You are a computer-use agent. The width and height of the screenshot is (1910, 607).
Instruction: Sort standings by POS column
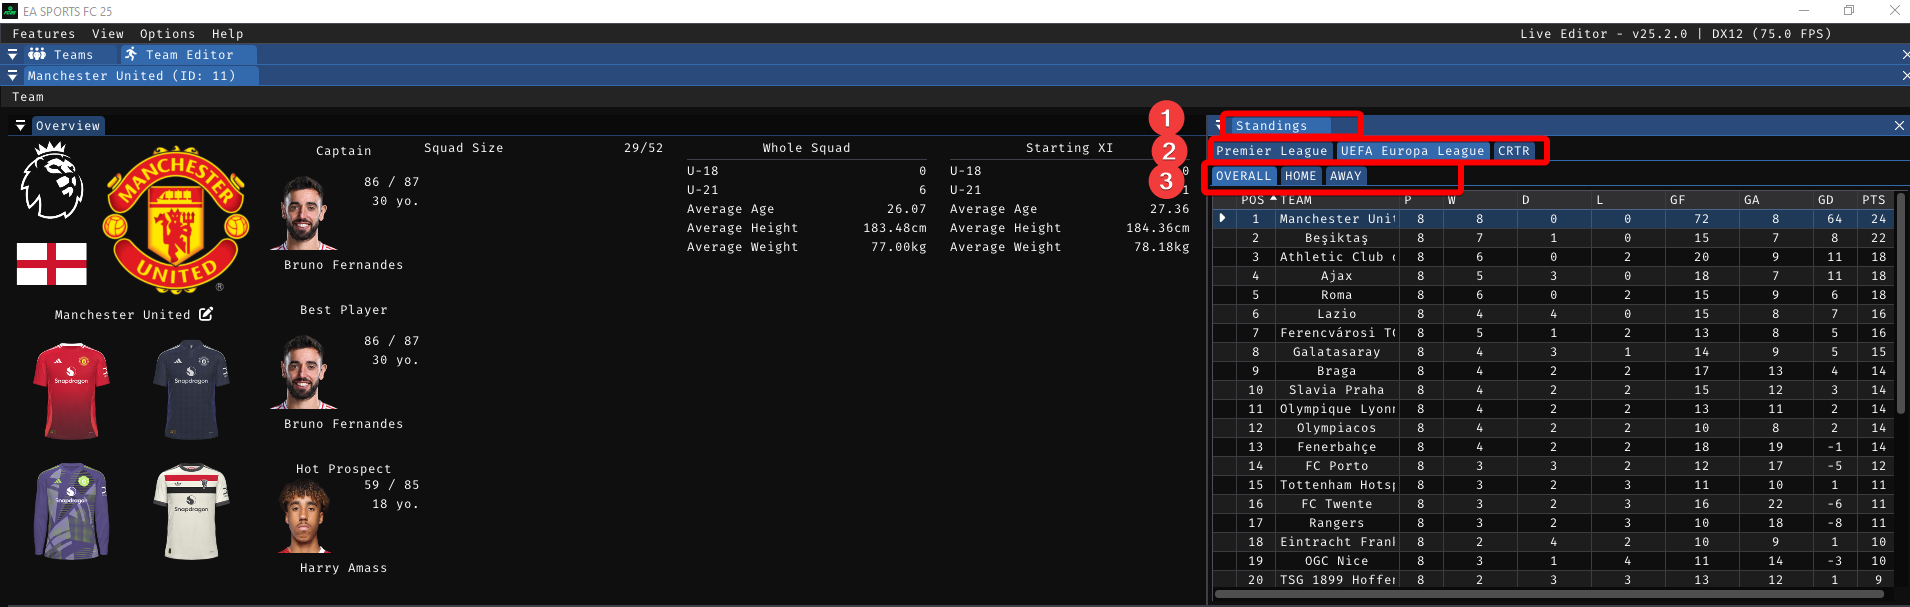(1254, 200)
